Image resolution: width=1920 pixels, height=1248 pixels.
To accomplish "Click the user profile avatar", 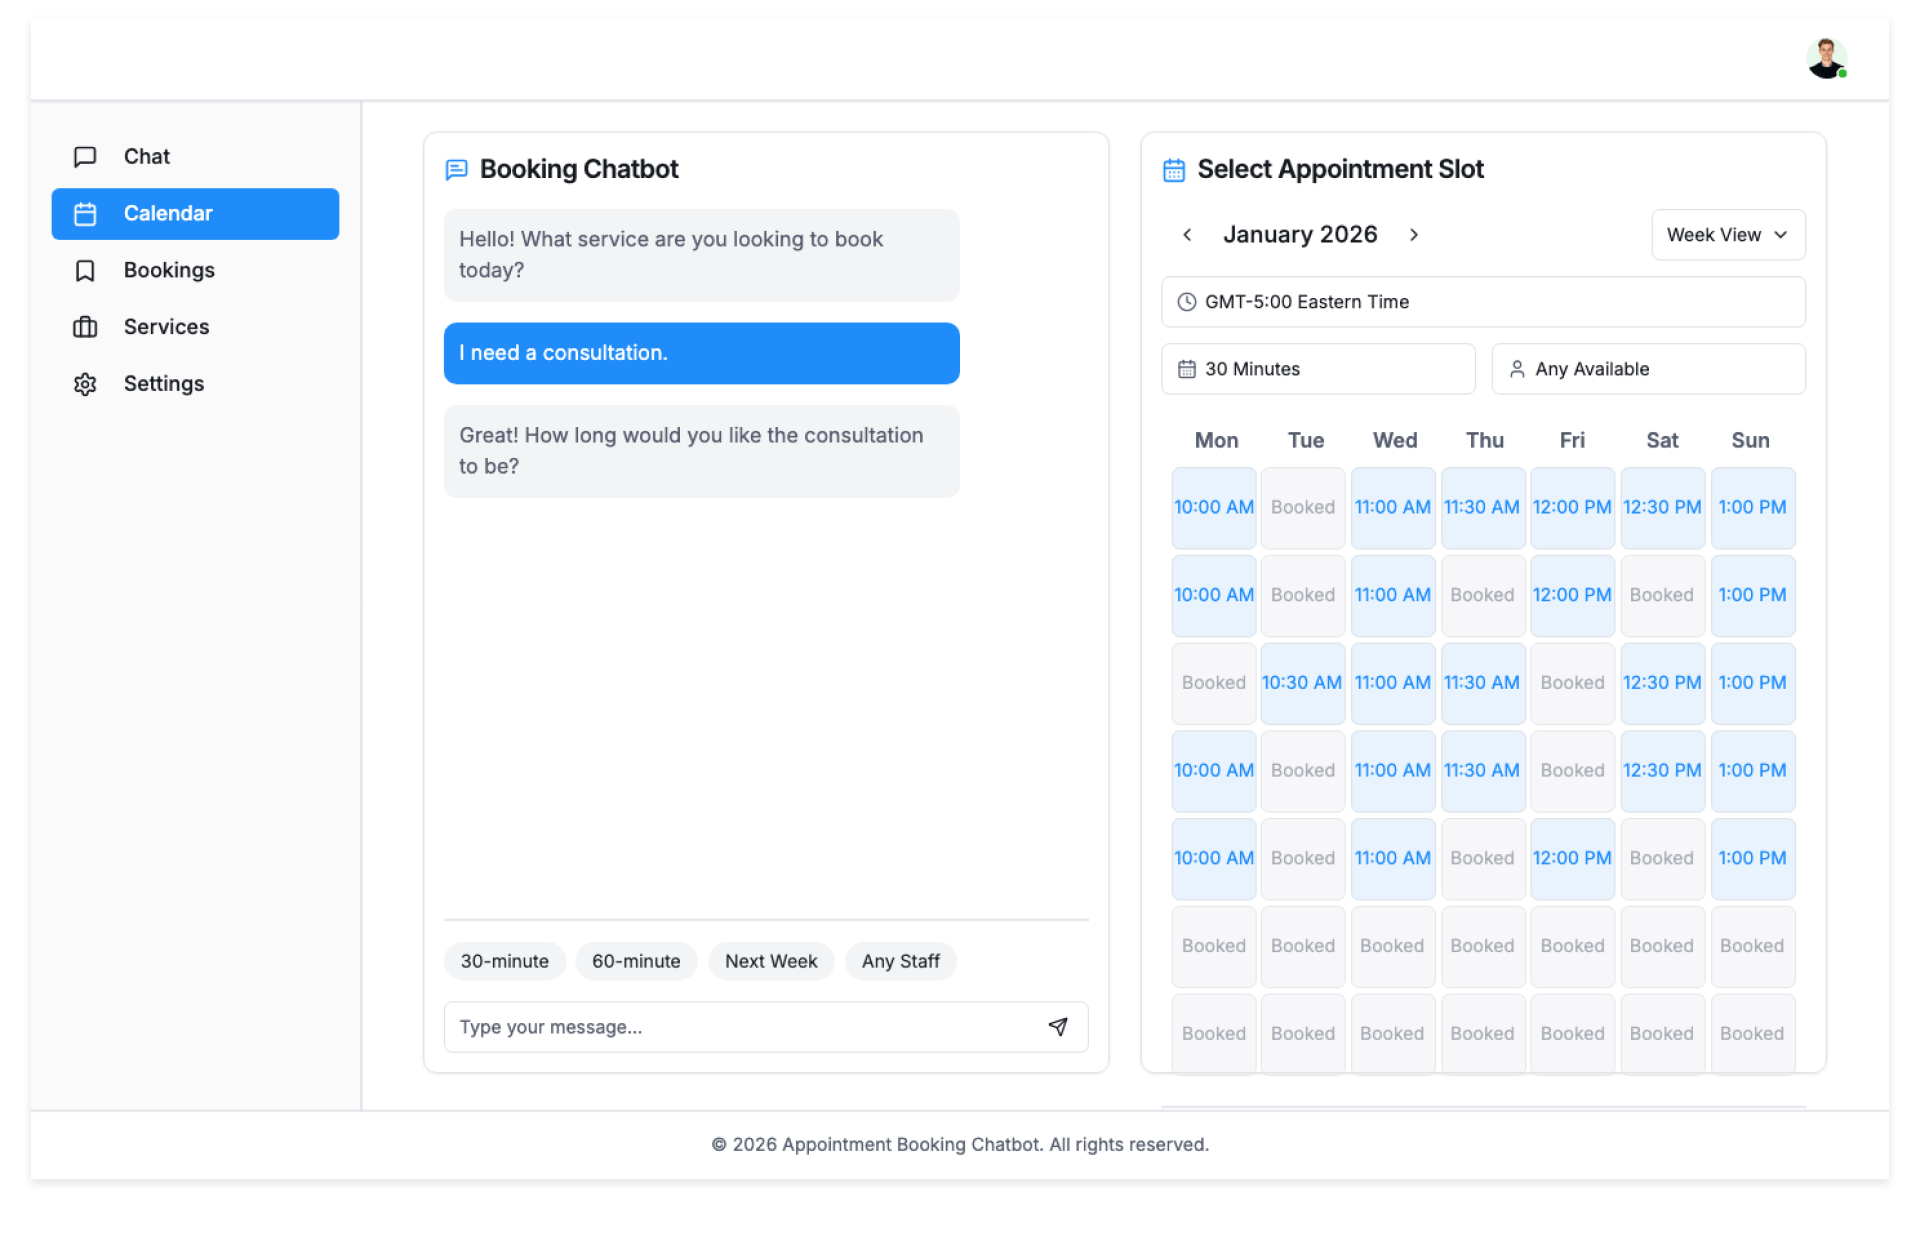I will (x=1825, y=59).
